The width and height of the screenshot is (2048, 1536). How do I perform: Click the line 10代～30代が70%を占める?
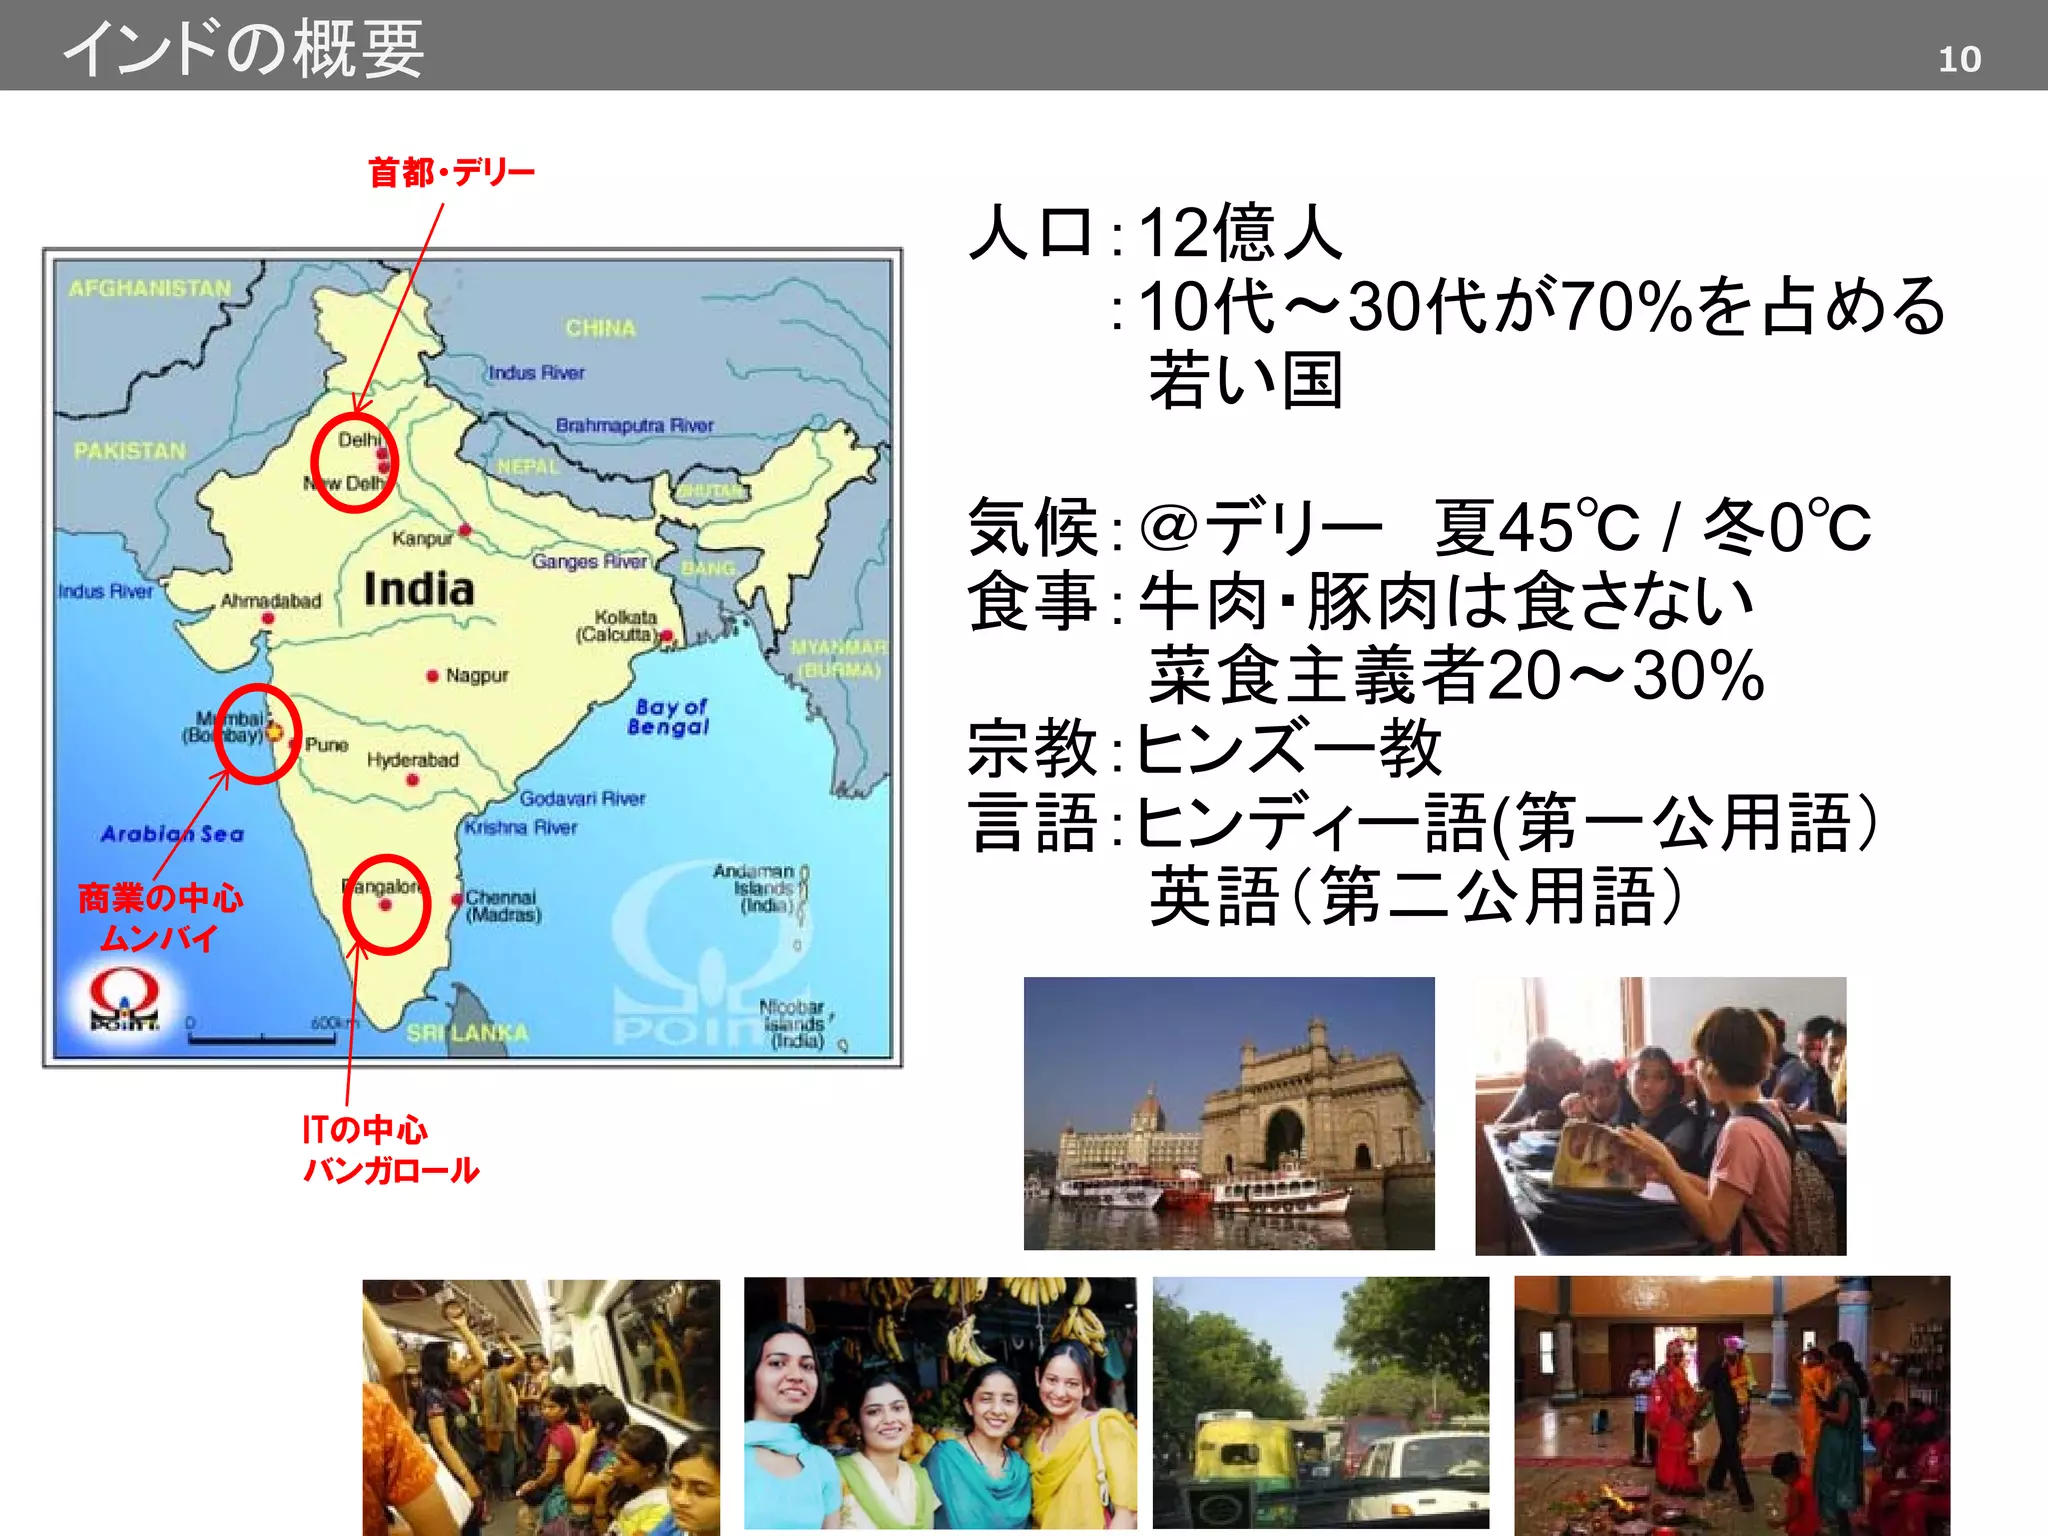point(1541,306)
